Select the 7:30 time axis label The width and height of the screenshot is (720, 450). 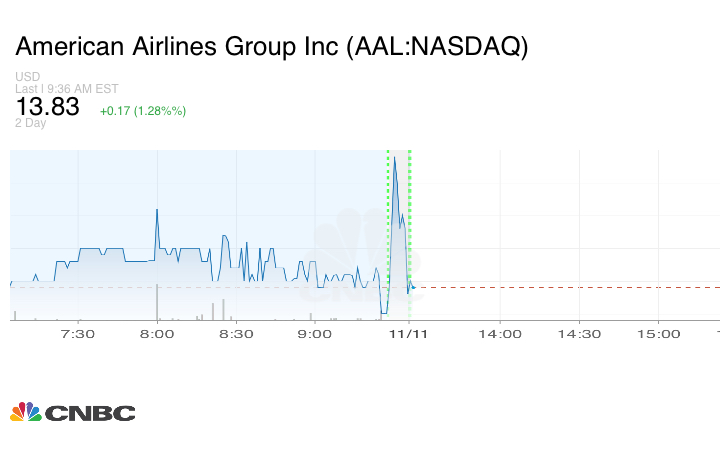[78, 334]
